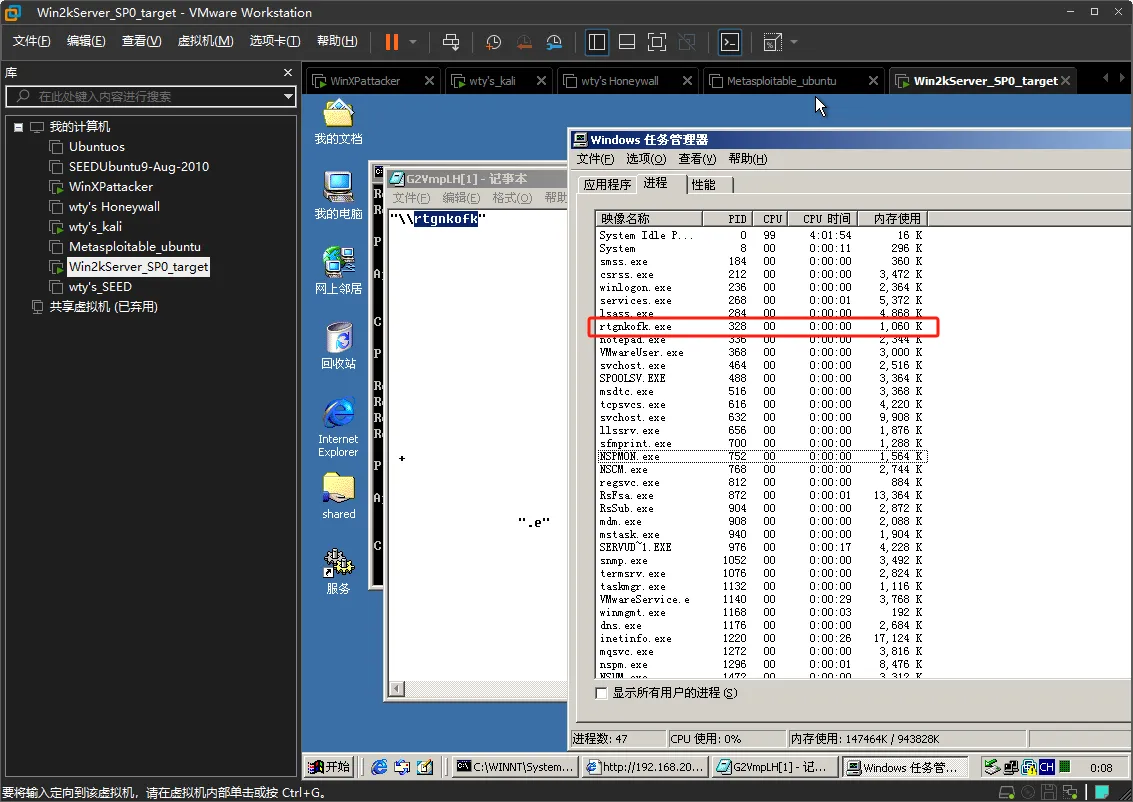This screenshot has width=1133, height=802.
Task: Close the Metasploitable_ubuntu tab
Action: [873, 81]
